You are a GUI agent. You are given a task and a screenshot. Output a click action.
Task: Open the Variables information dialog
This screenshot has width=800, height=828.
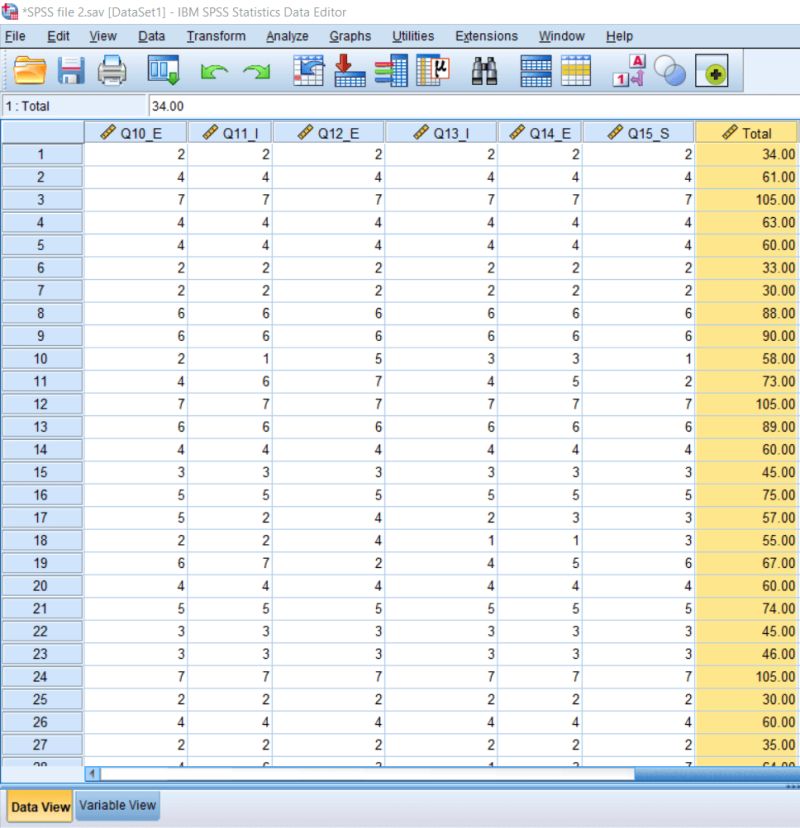[x=432, y=72]
